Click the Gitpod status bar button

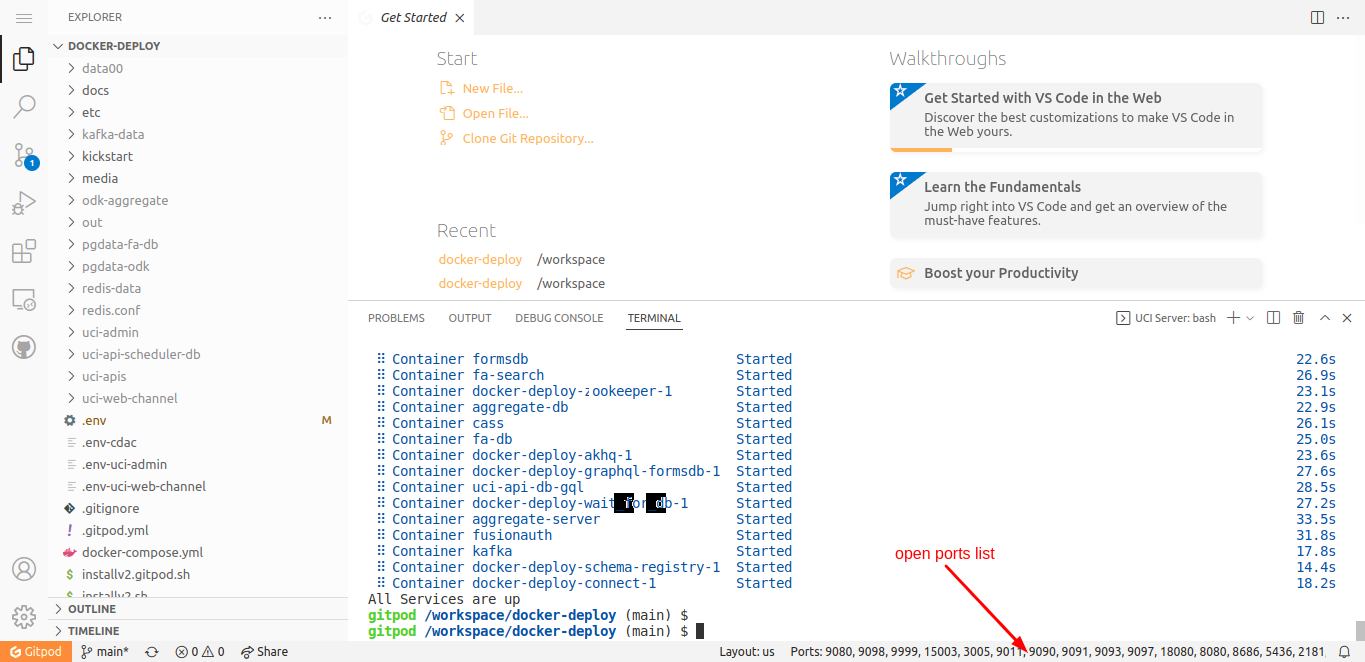click(36, 652)
